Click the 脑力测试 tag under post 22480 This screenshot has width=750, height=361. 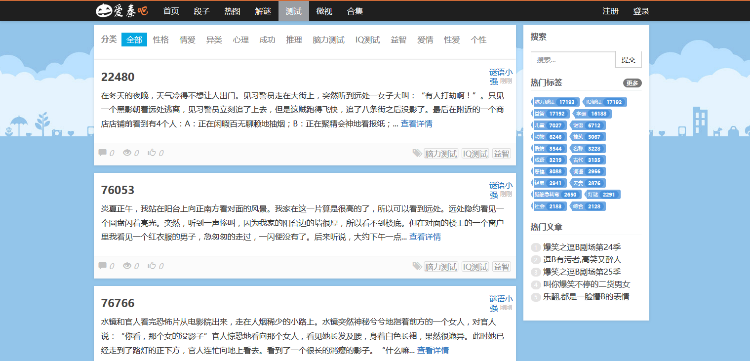tap(441, 153)
